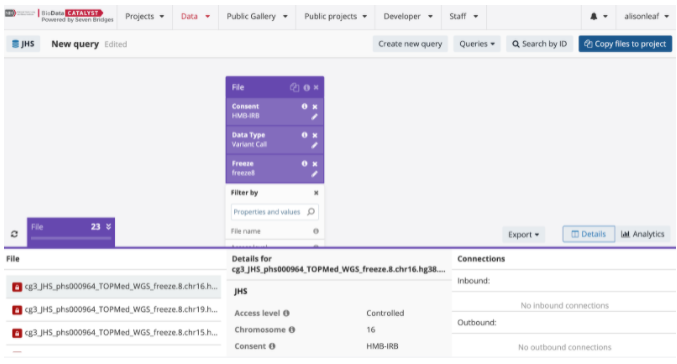Expand the Queries dropdown

pyautogui.click(x=477, y=44)
